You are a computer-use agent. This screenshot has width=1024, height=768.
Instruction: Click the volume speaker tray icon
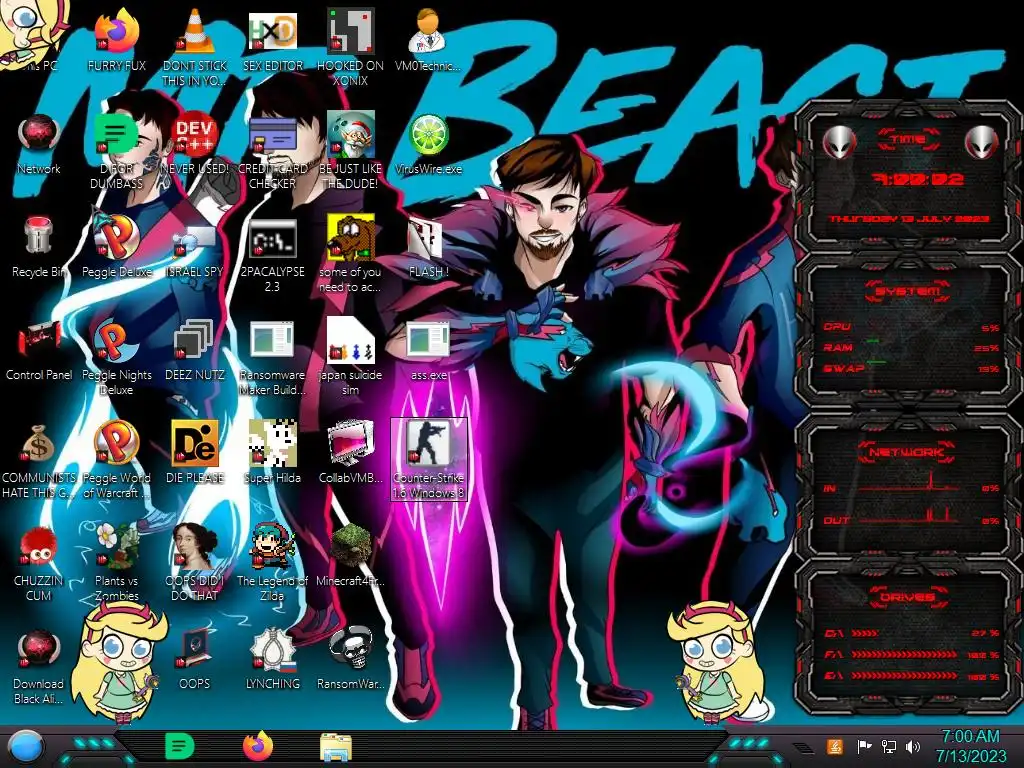(913, 746)
